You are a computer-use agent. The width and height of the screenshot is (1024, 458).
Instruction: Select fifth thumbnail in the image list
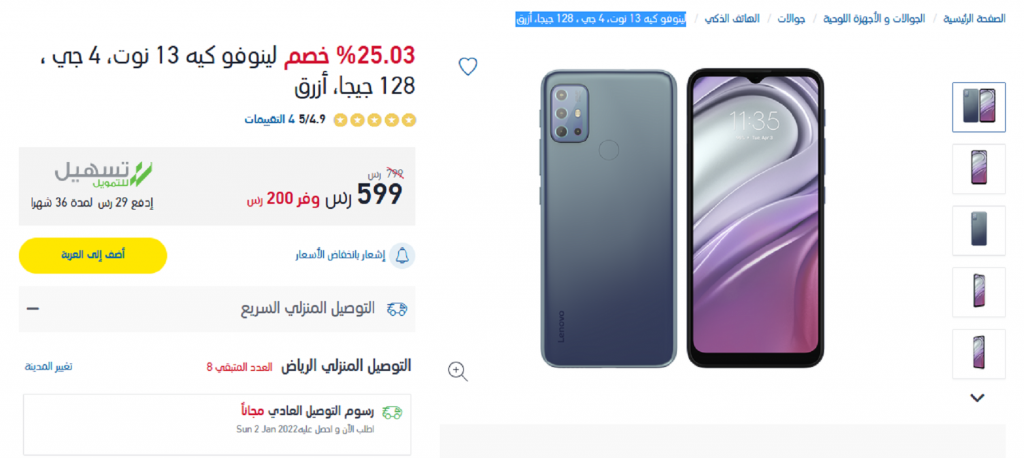coord(978,353)
